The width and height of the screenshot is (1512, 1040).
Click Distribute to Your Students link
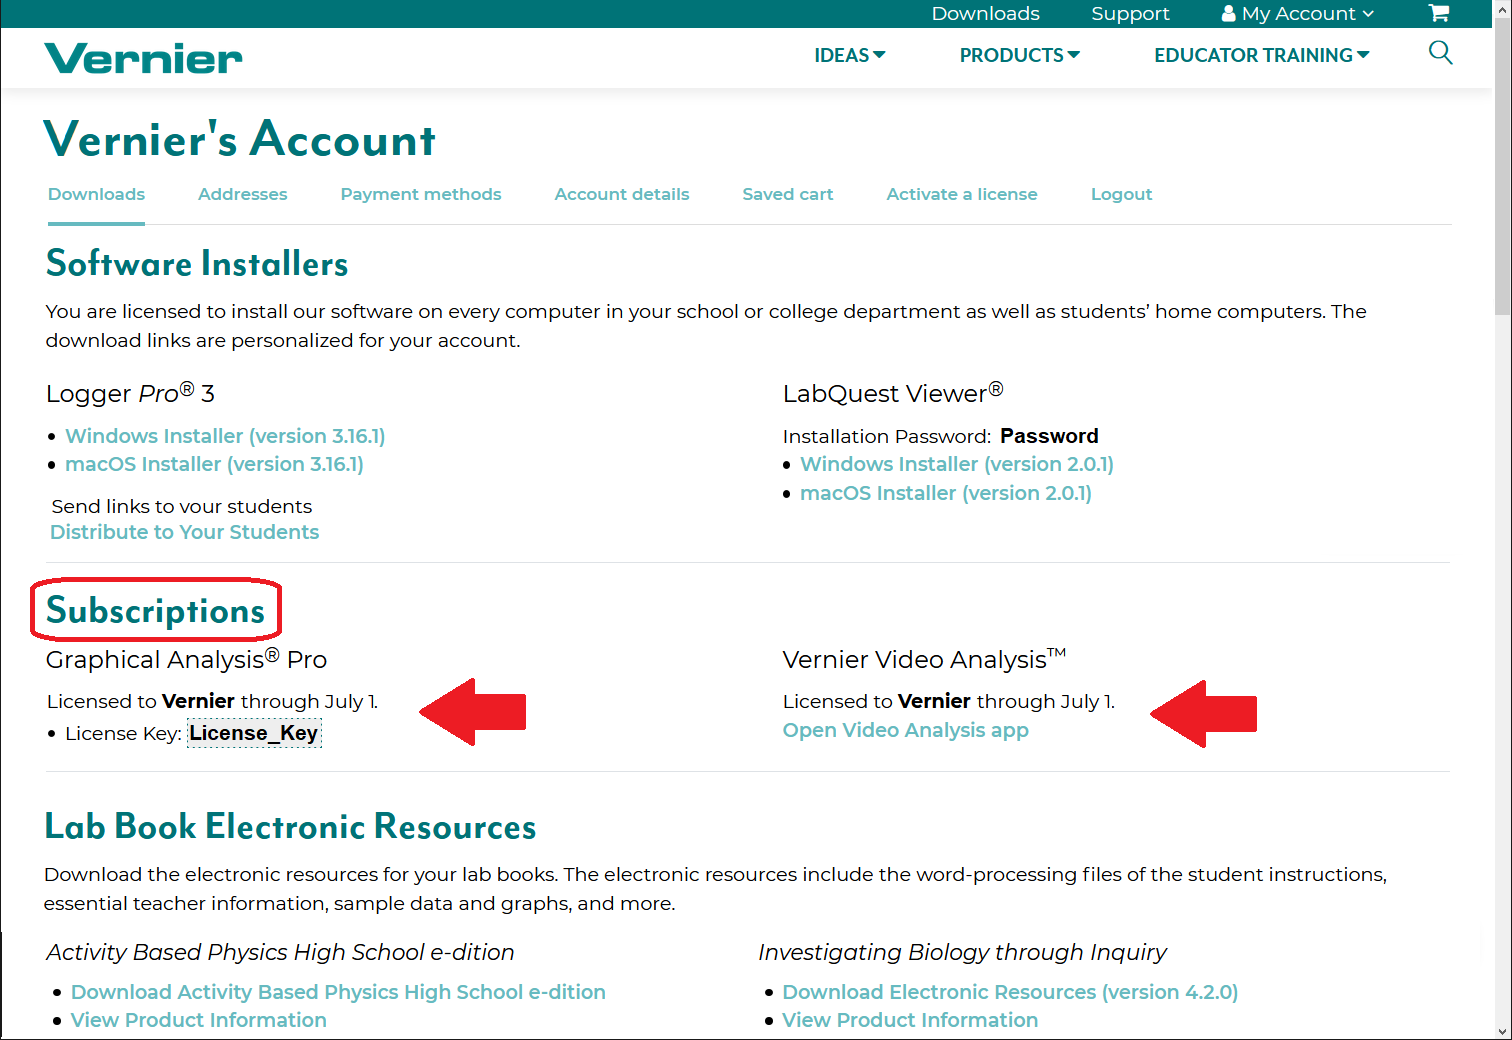(185, 532)
